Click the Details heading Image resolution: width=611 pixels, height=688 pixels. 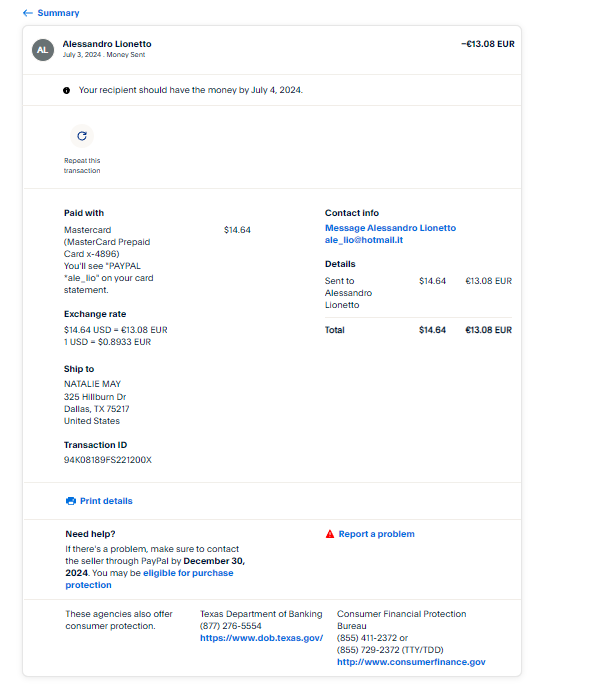point(340,264)
